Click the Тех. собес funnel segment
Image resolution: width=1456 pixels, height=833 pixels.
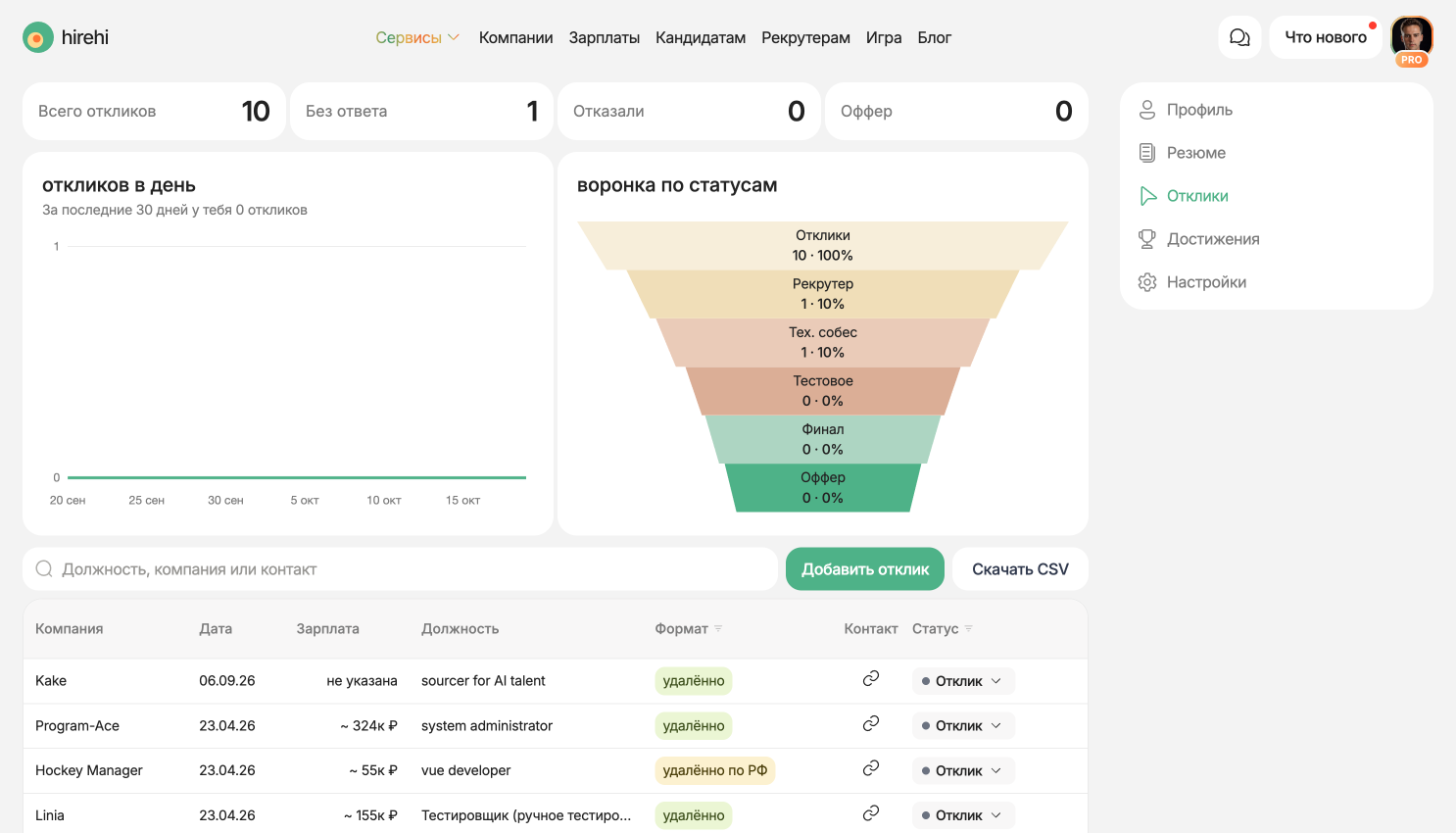[x=823, y=342]
